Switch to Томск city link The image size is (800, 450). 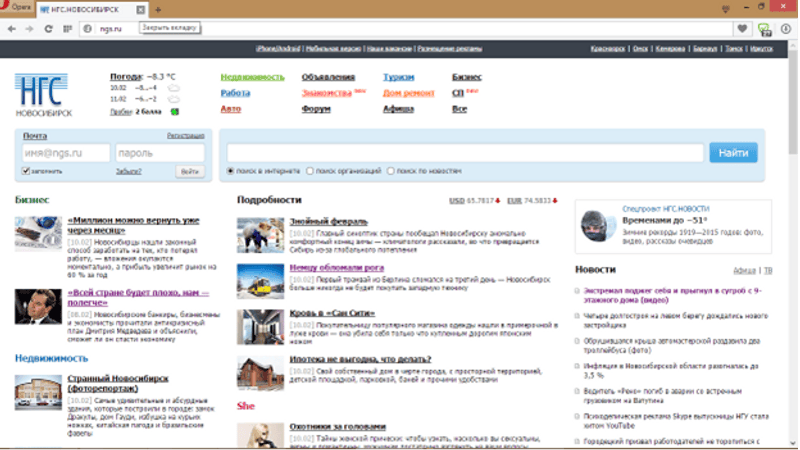click(734, 48)
